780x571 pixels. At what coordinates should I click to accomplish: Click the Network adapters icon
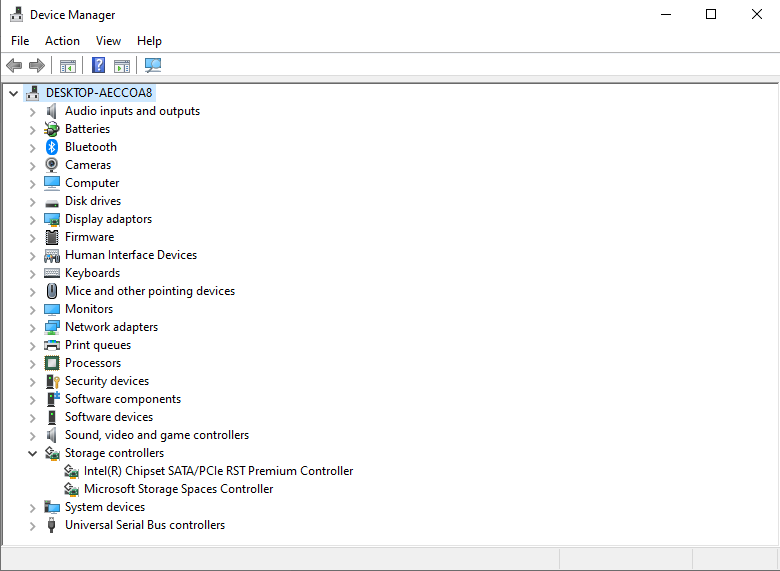[52, 327]
